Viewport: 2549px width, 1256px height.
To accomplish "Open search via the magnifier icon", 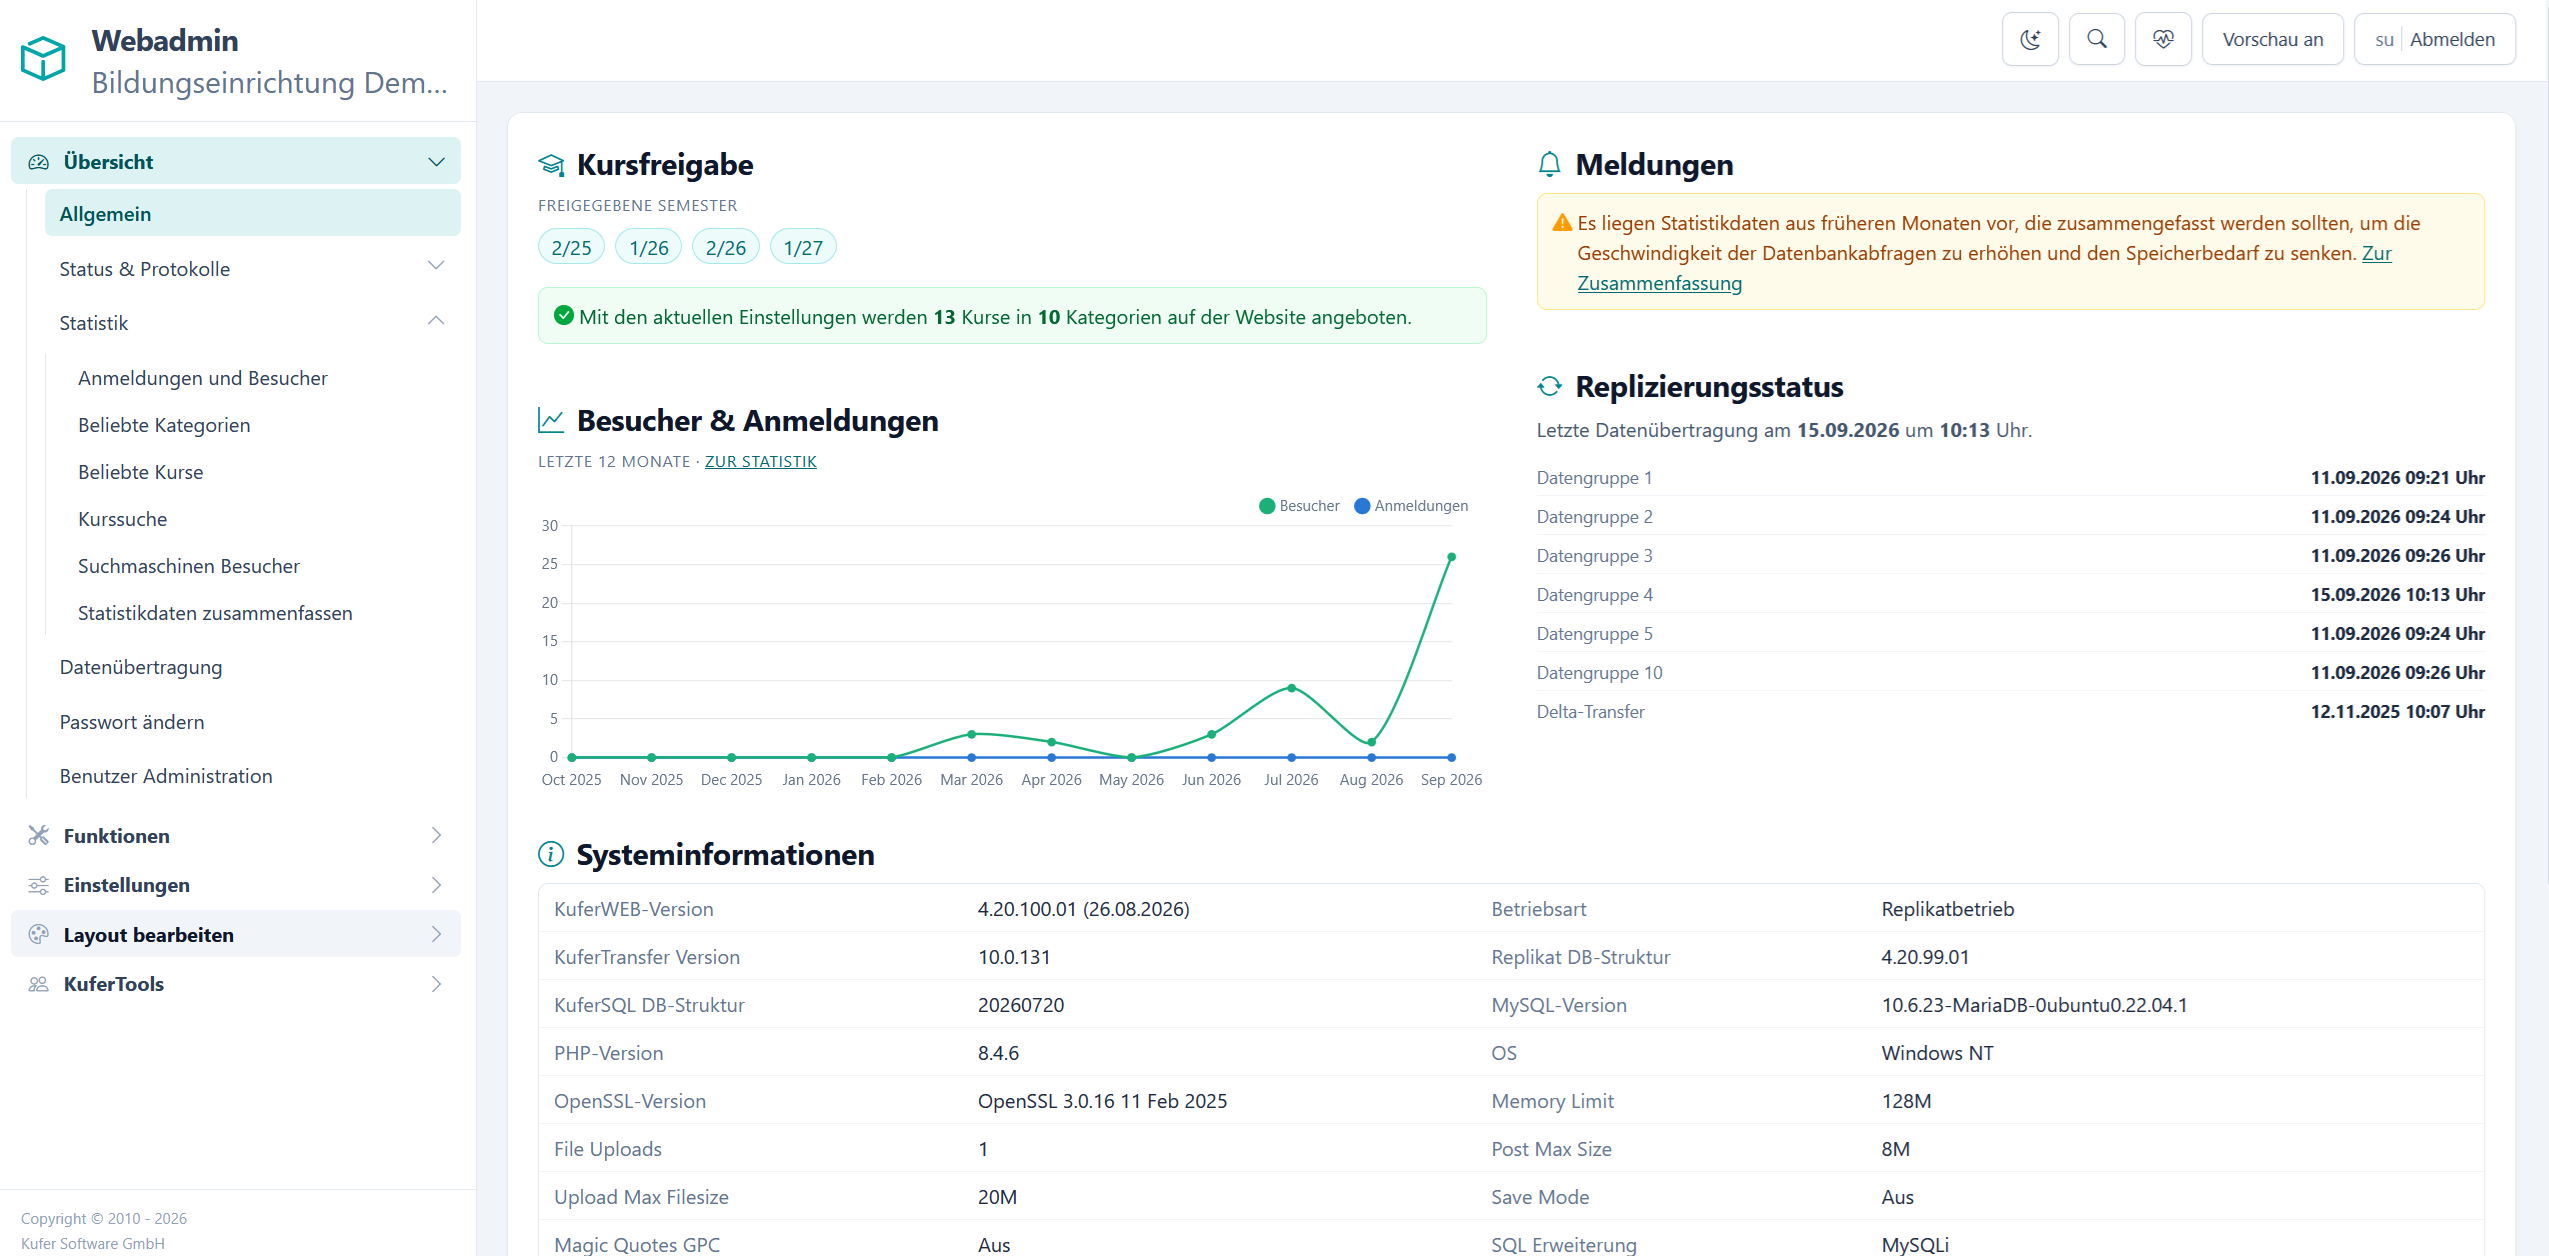I will pos(2097,39).
